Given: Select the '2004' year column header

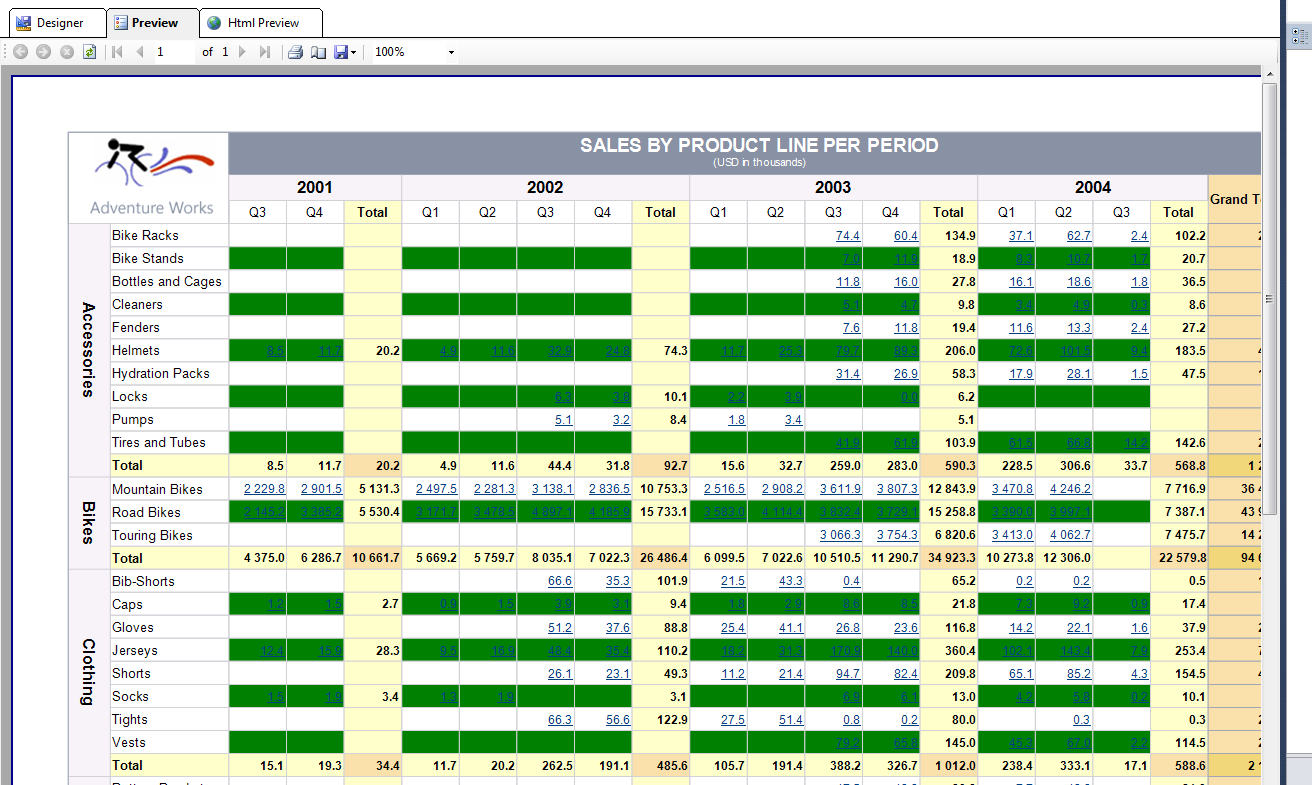Looking at the screenshot, I should 1093,187.
